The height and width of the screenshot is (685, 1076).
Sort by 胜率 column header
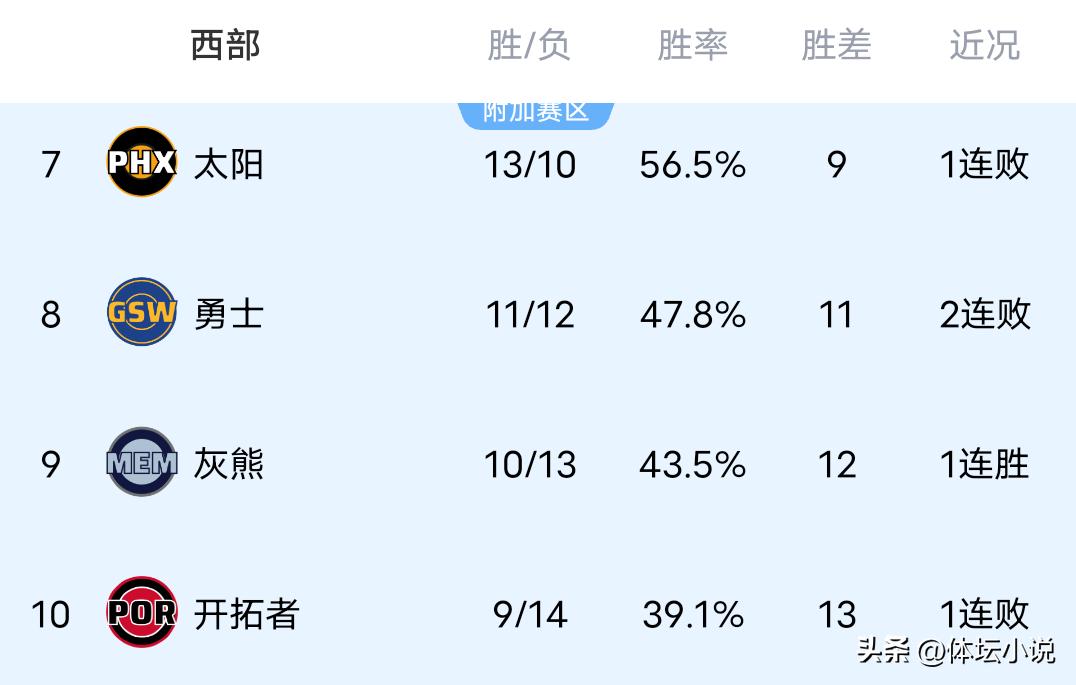pos(692,45)
